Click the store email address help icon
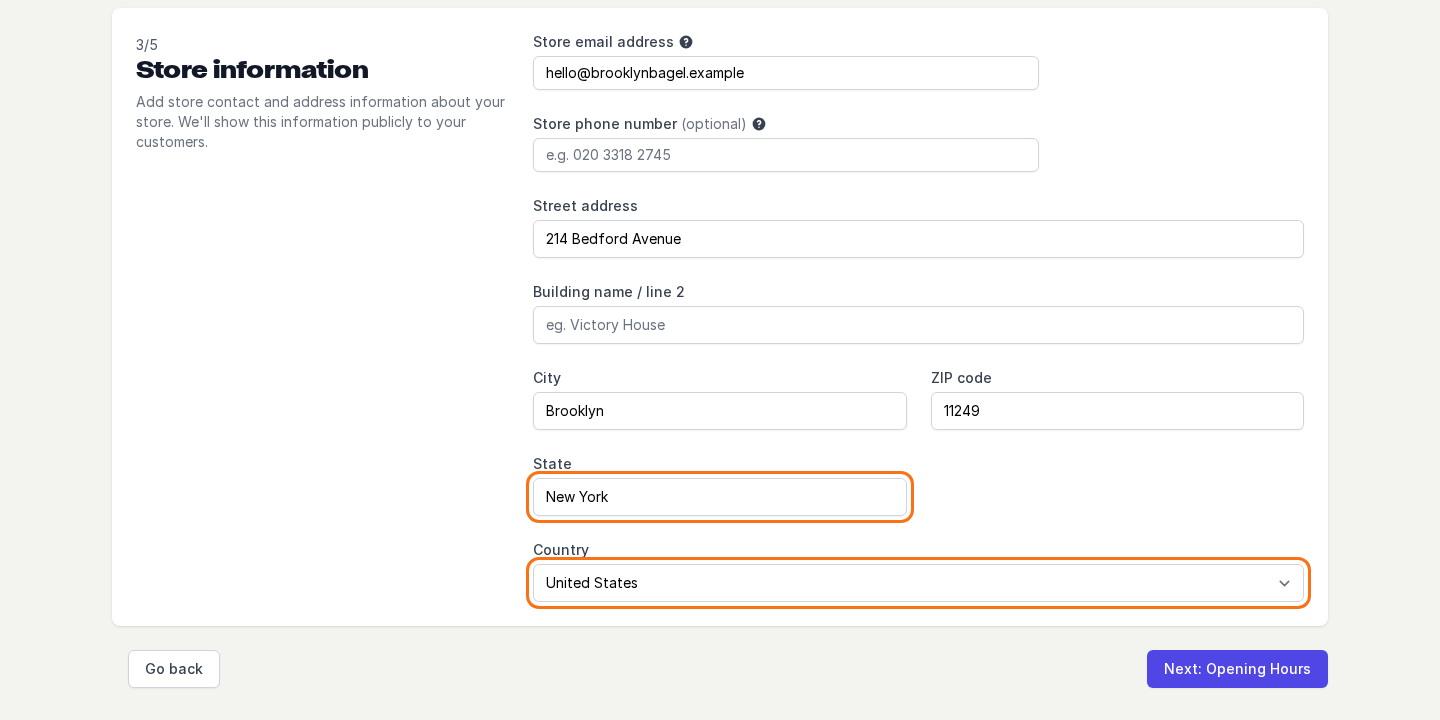 click(x=686, y=42)
